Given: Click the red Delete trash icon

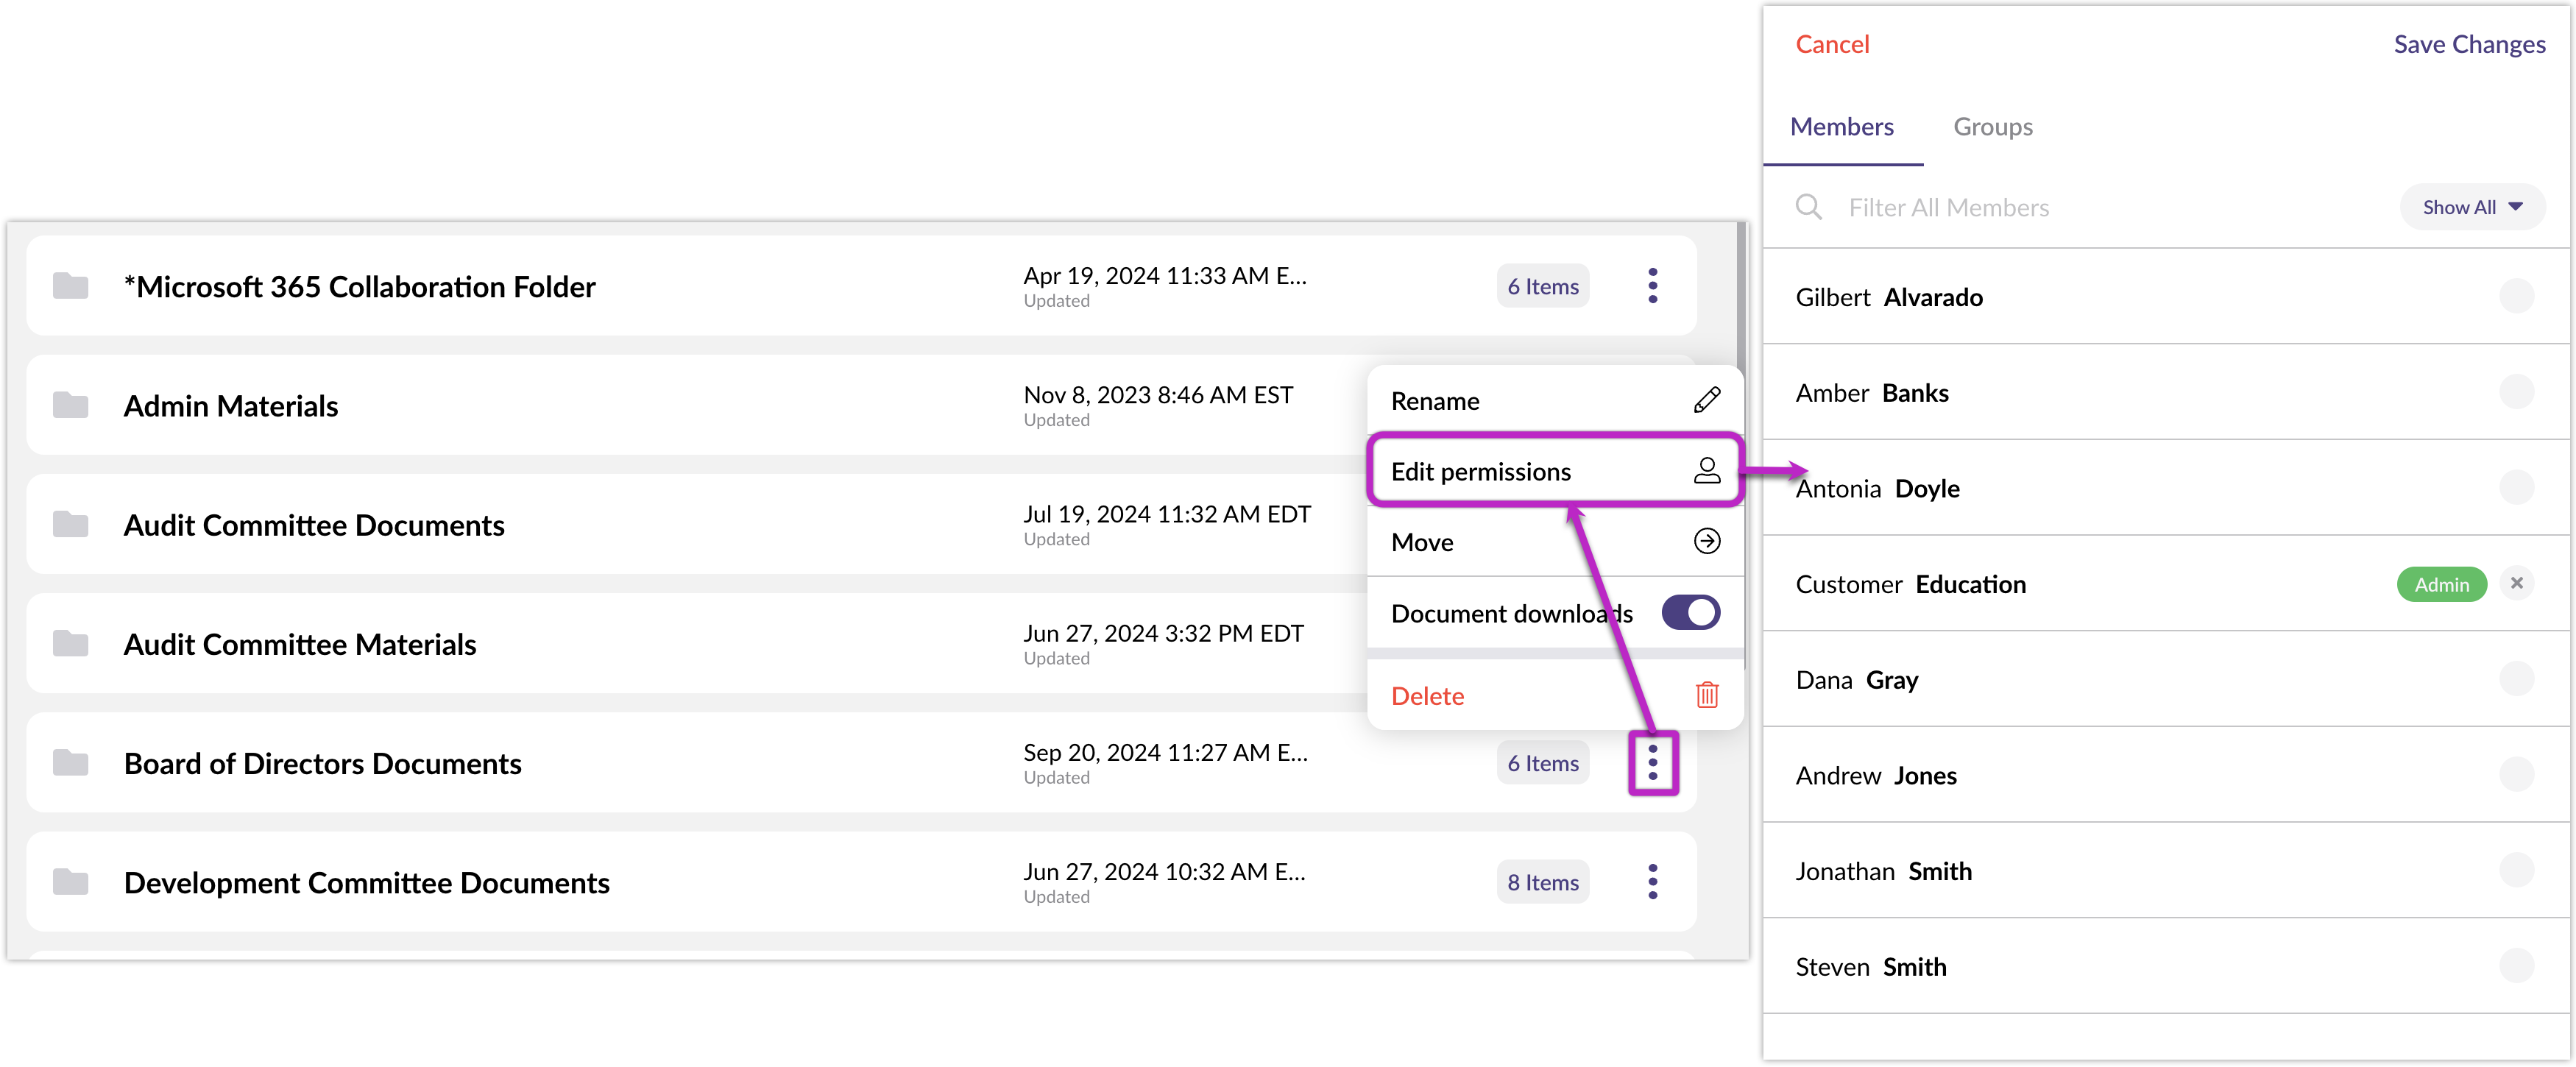Looking at the screenshot, I should [x=1706, y=695].
